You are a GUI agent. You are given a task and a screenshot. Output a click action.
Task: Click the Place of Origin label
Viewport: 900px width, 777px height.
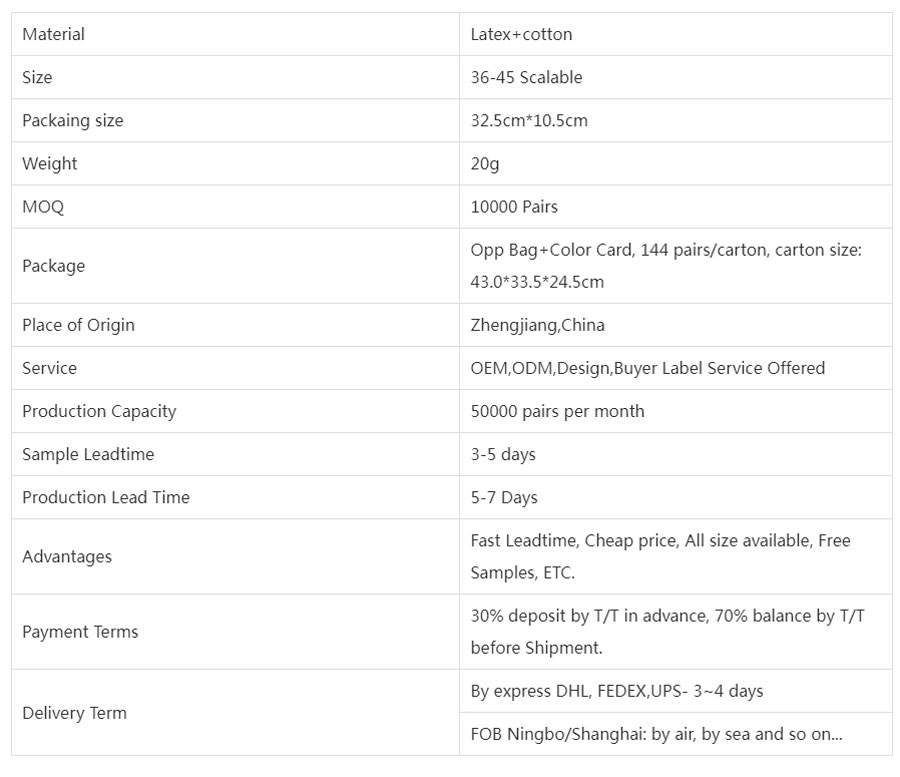78,325
